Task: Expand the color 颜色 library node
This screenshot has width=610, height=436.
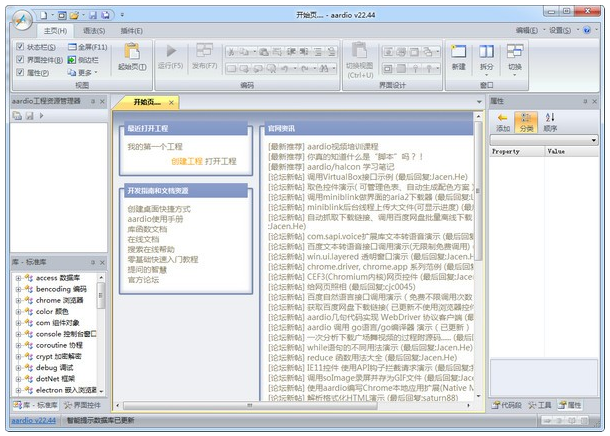Action: (x=18, y=312)
